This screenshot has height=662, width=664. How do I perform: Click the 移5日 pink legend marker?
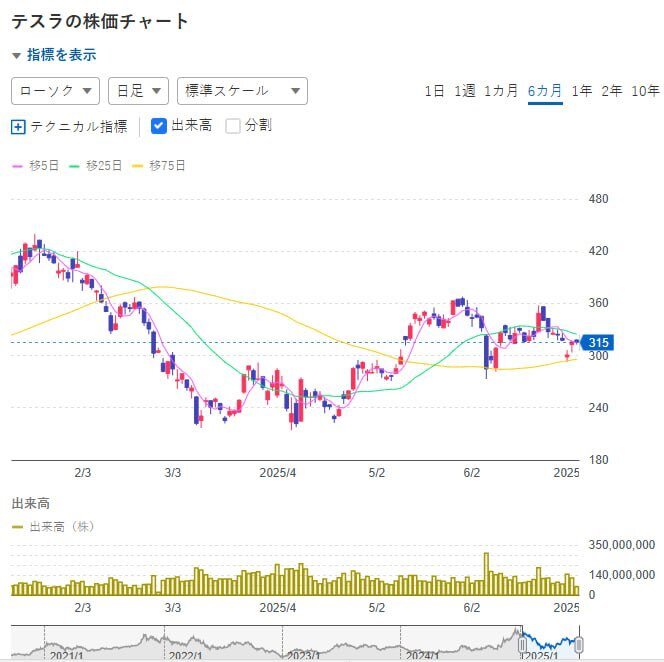(x=17, y=166)
